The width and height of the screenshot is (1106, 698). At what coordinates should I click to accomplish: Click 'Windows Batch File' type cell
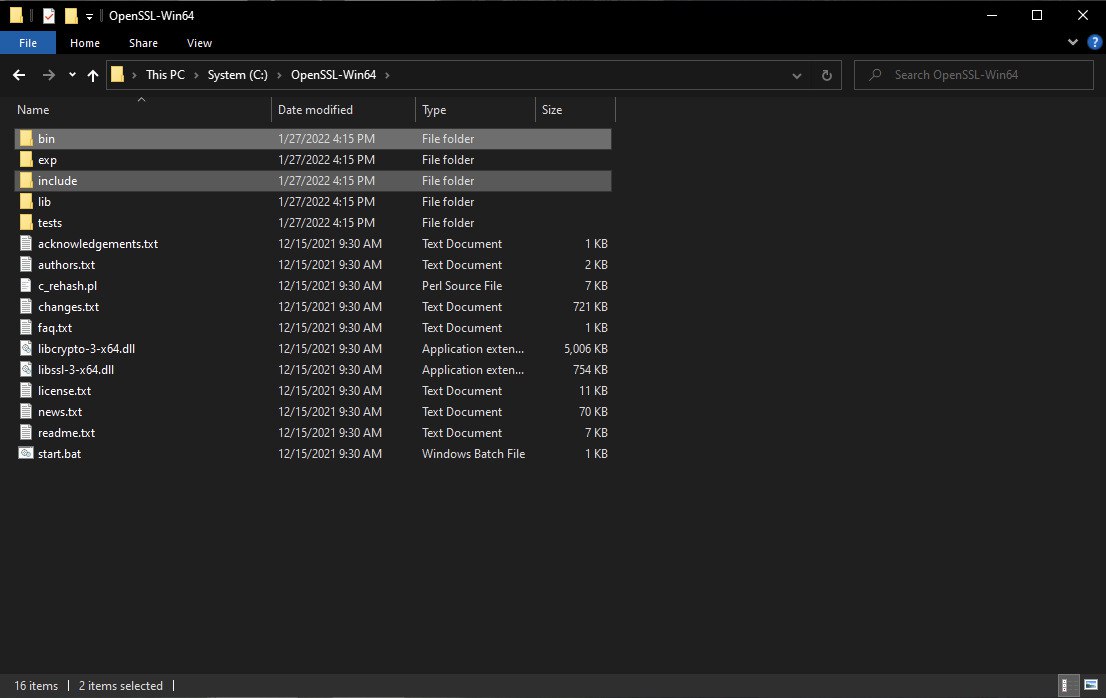coord(473,453)
